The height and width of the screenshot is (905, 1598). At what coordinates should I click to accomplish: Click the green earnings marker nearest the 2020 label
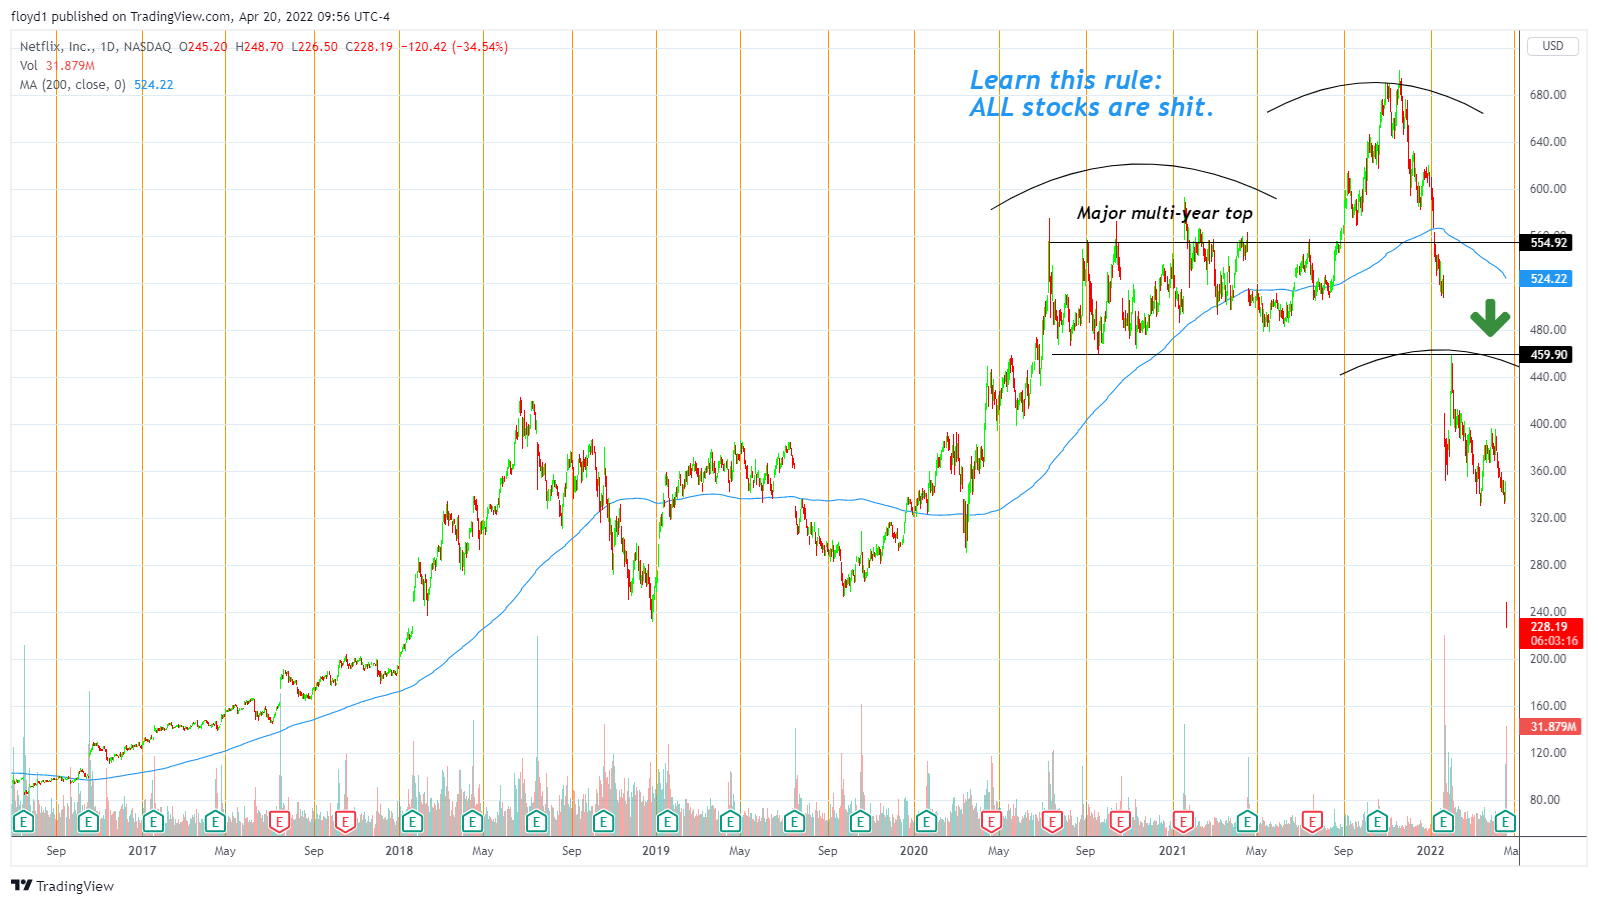tap(926, 822)
